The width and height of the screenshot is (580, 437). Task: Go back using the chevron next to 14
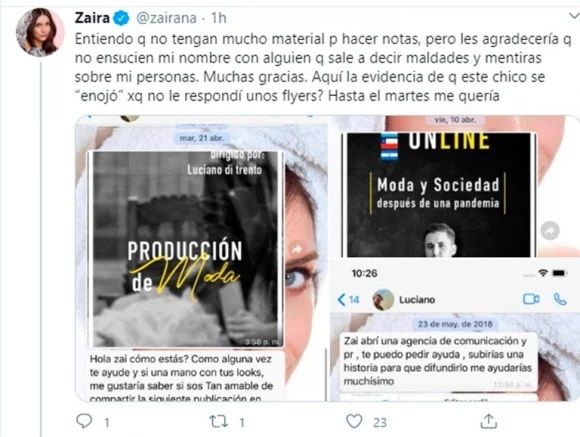pos(341,299)
